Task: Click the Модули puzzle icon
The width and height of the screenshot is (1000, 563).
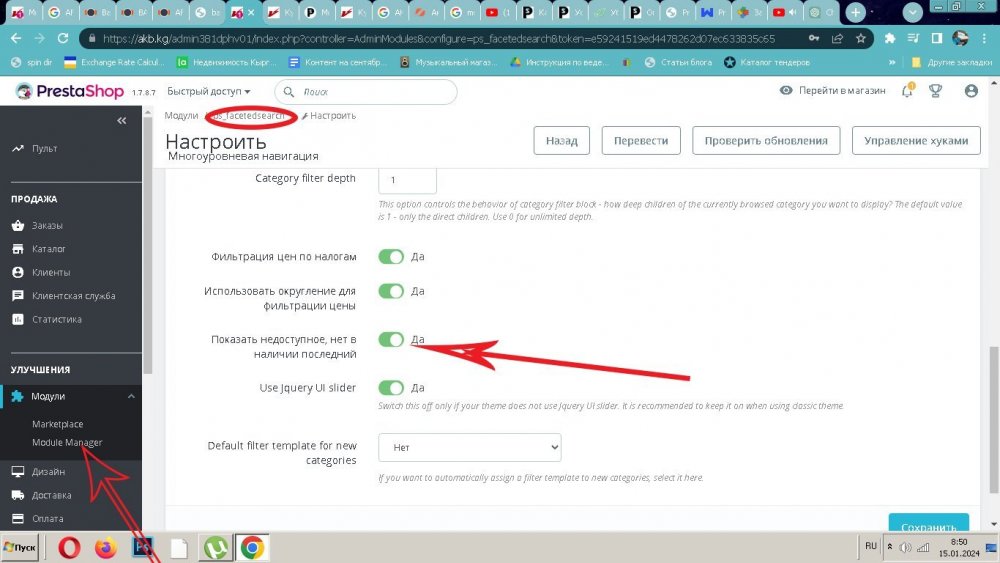Action: click(17, 396)
